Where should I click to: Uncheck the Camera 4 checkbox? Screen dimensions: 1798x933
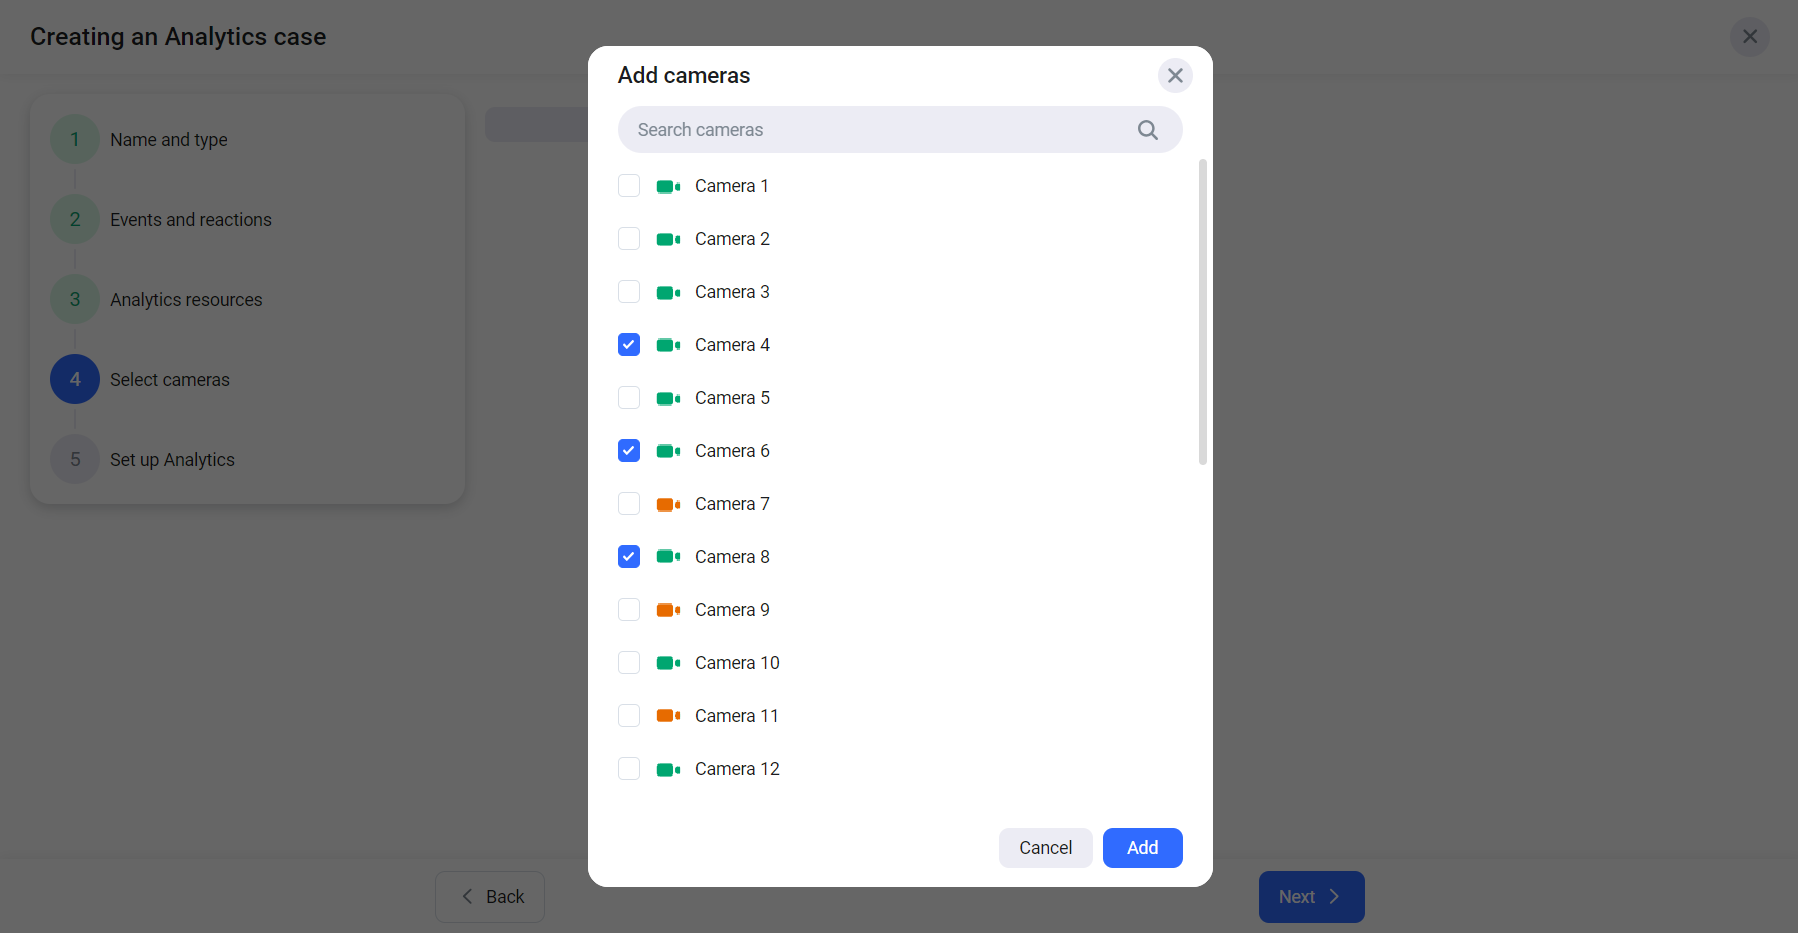tap(629, 345)
